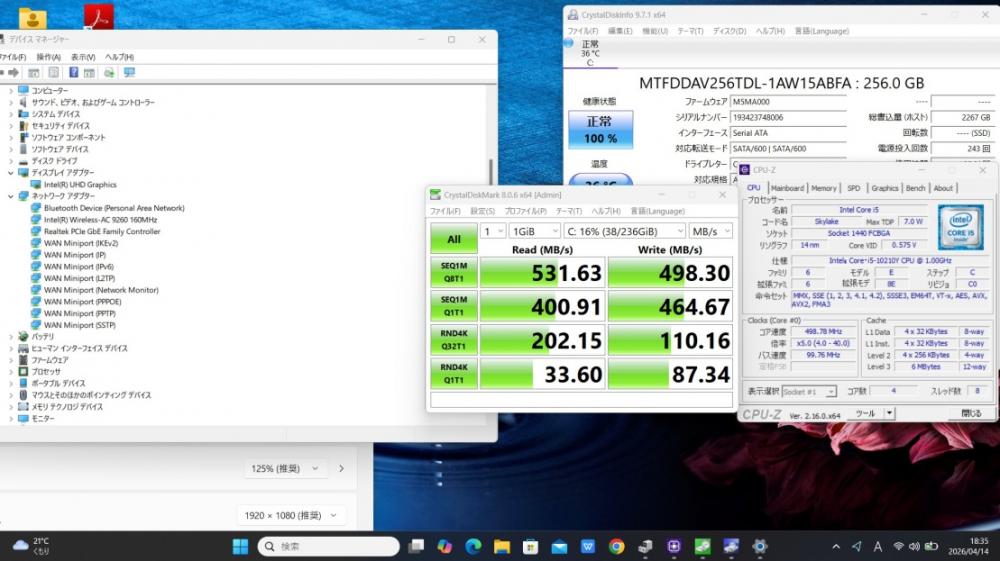Open the Adobe Acrobat desktop icon
The height and width of the screenshot is (561, 1000).
pyautogui.click(x=98, y=17)
